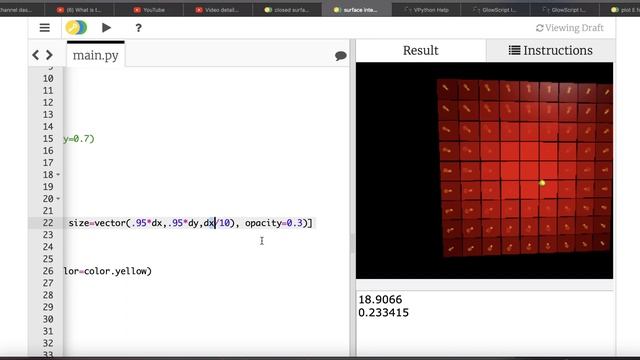This screenshot has width=640, height=360.
Task: Switch to the 'closed surfa...' browser tab
Action: [287, 10]
